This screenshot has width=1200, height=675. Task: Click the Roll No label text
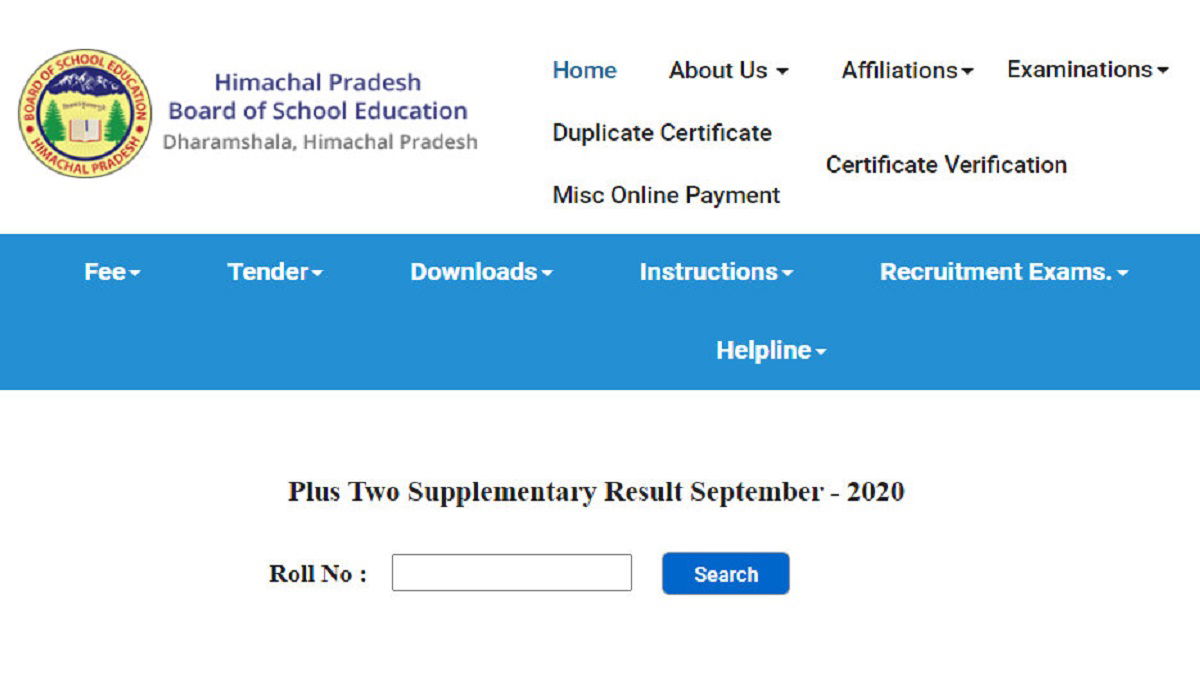(317, 573)
